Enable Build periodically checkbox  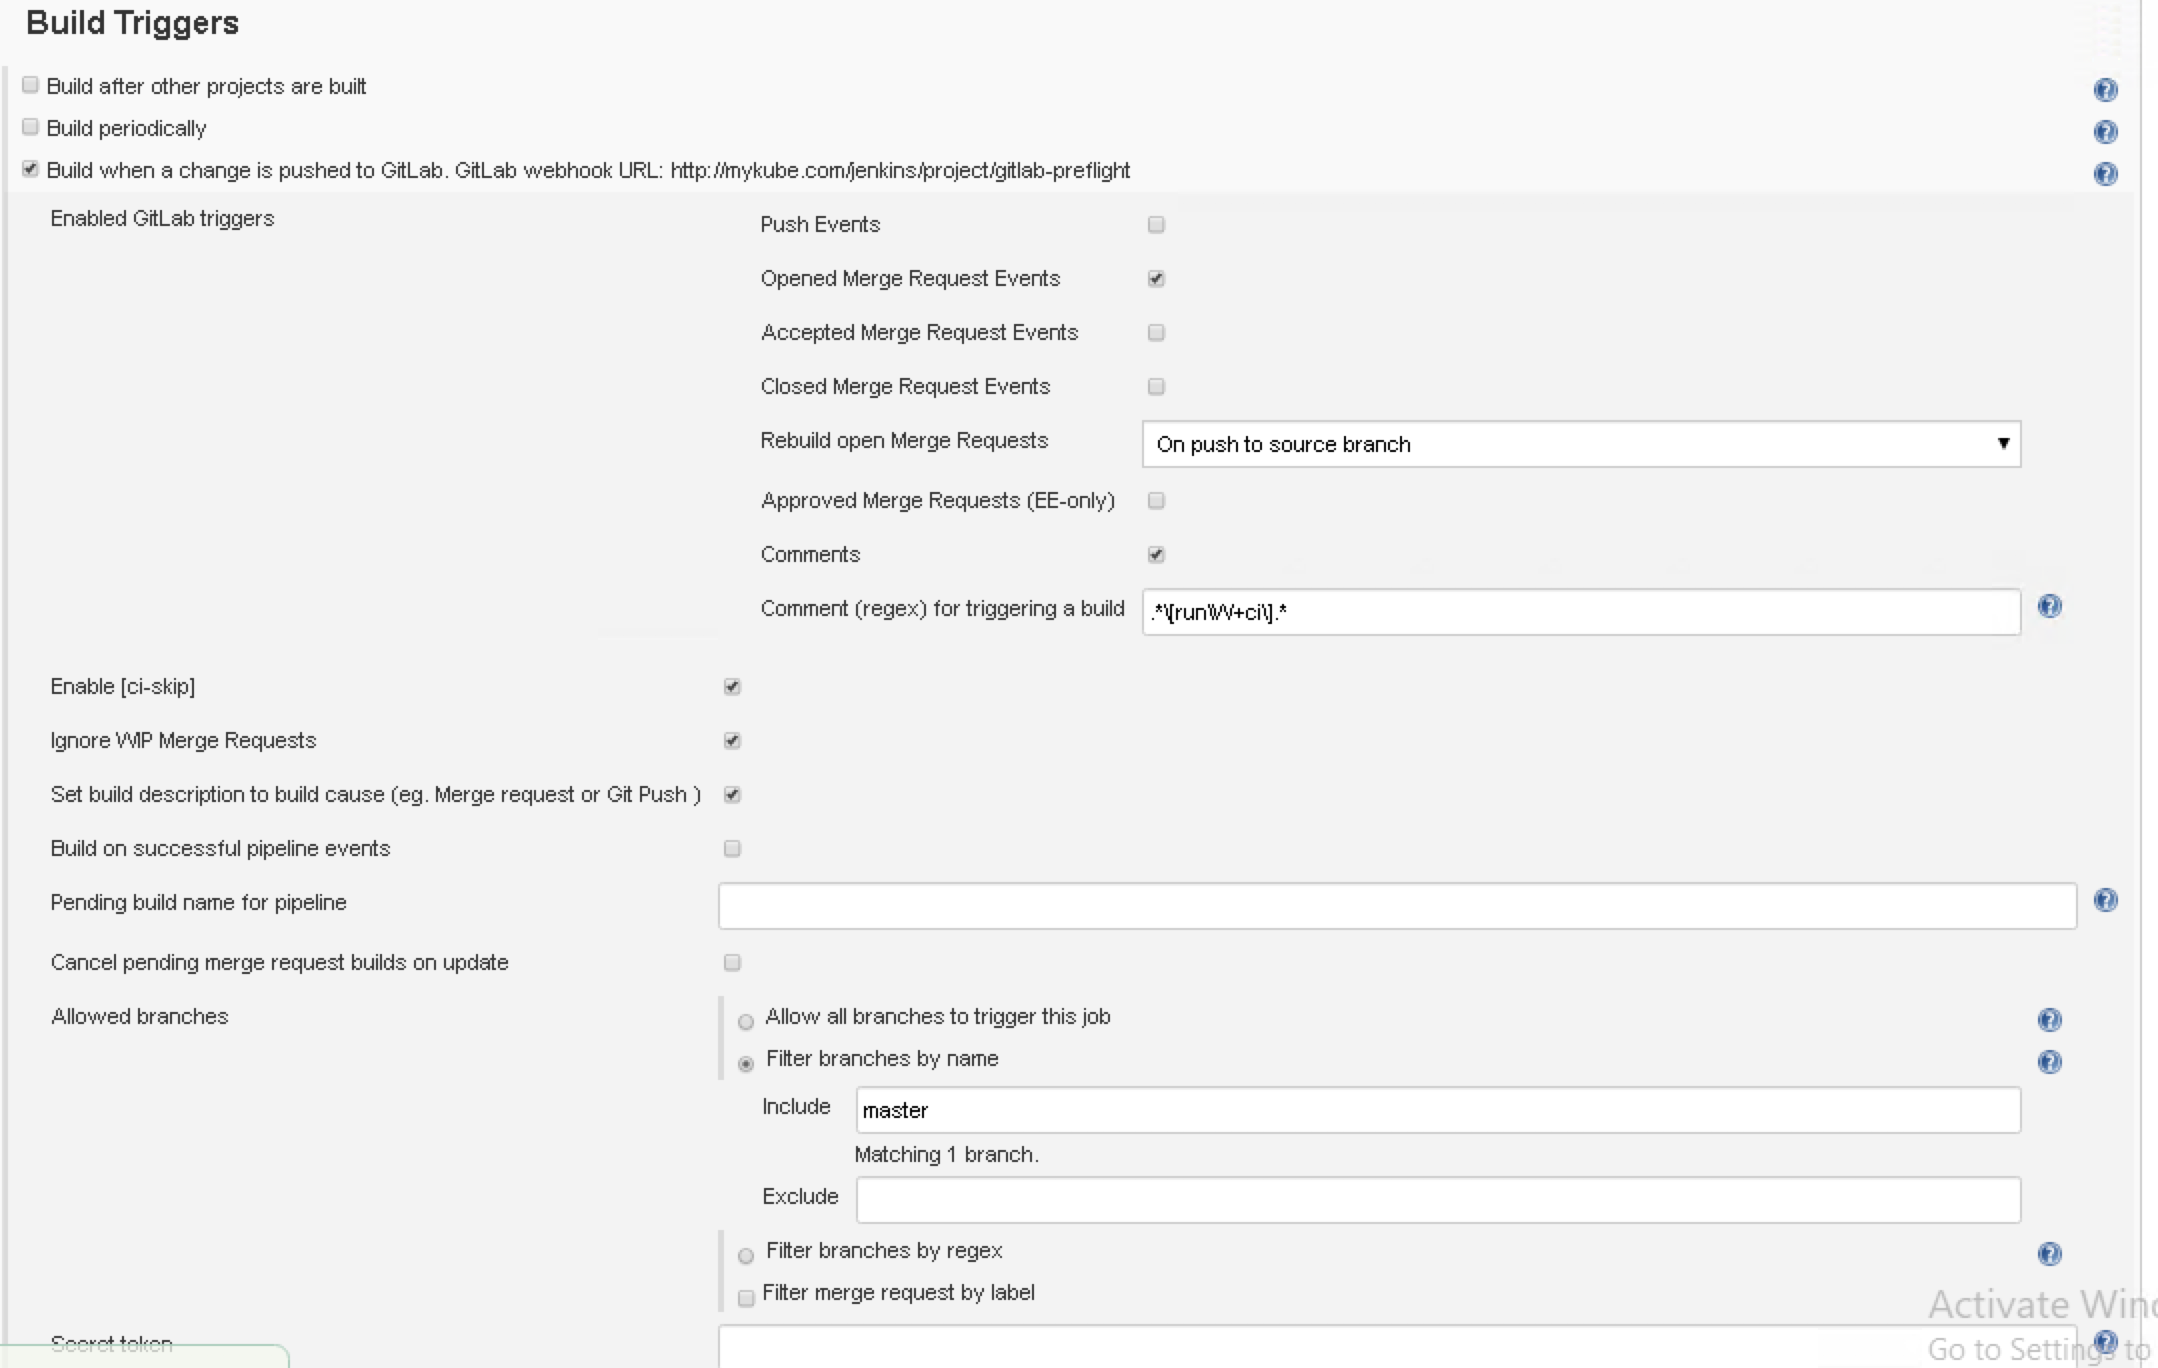(x=30, y=127)
